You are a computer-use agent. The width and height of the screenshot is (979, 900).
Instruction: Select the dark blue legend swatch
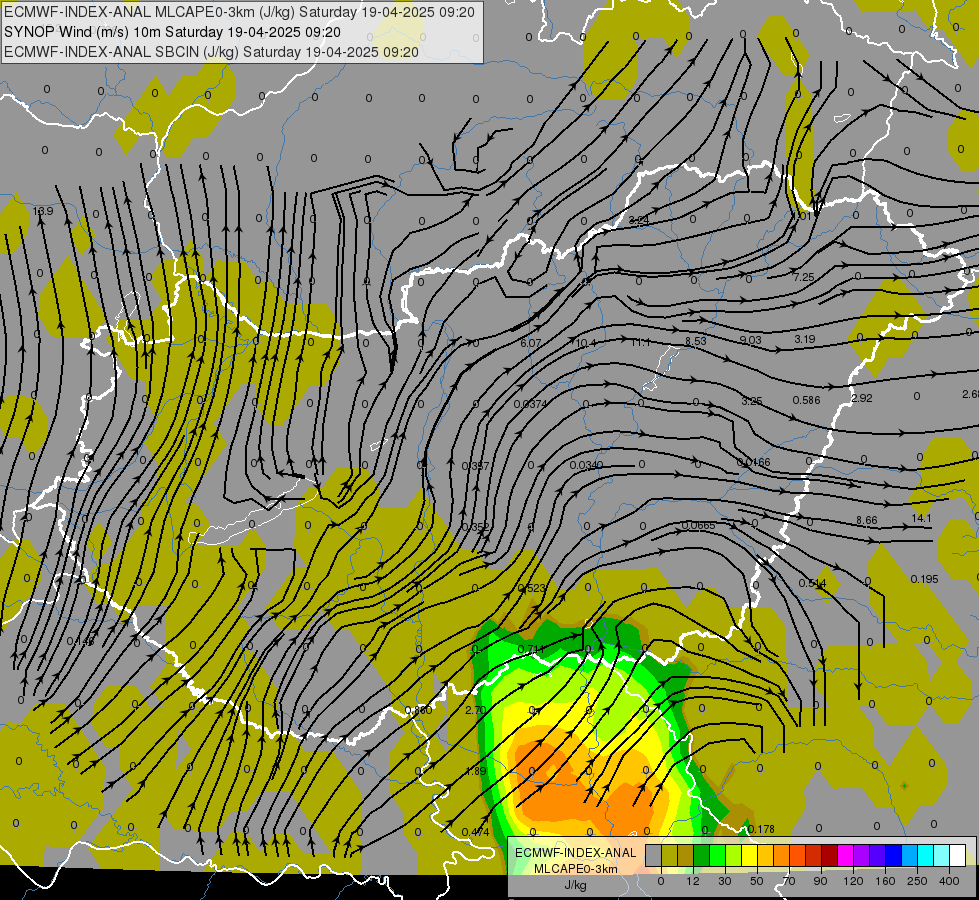coord(893,856)
